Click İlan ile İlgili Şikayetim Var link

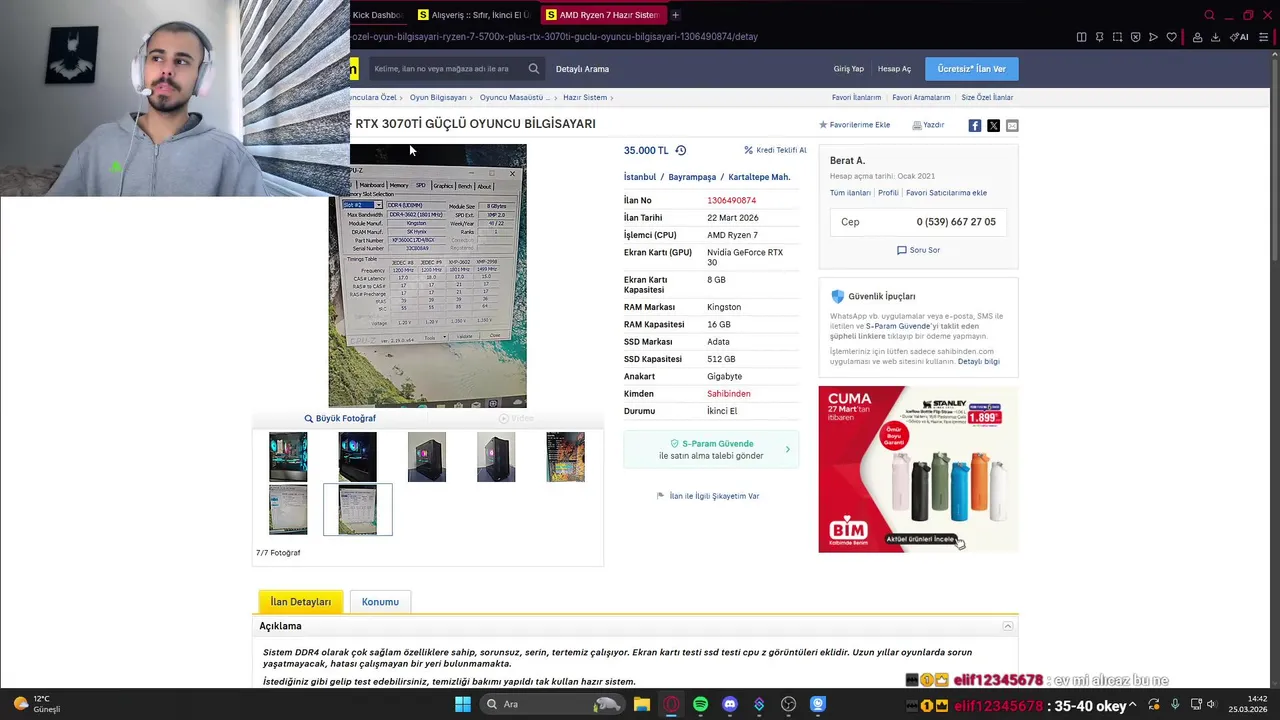(x=714, y=496)
